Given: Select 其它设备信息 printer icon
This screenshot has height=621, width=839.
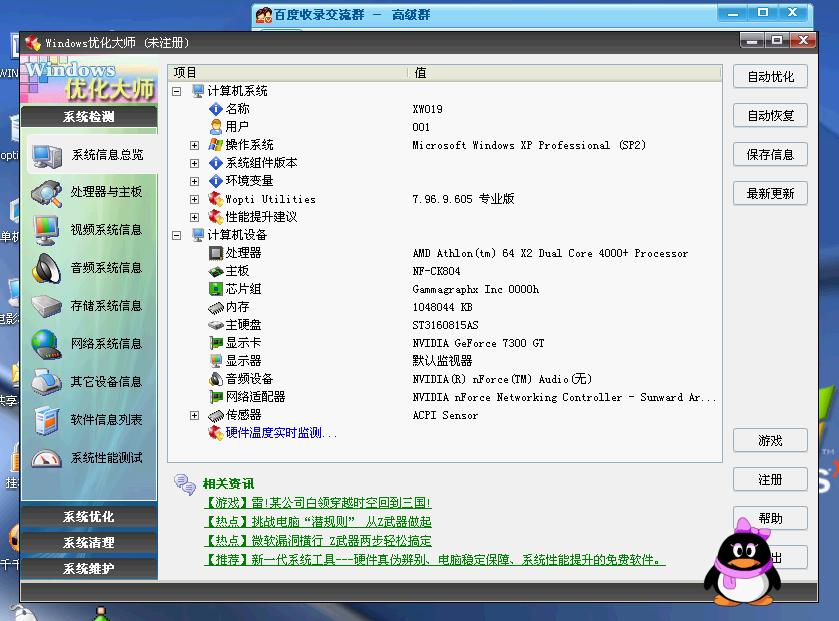Looking at the screenshot, I should 46,382.
